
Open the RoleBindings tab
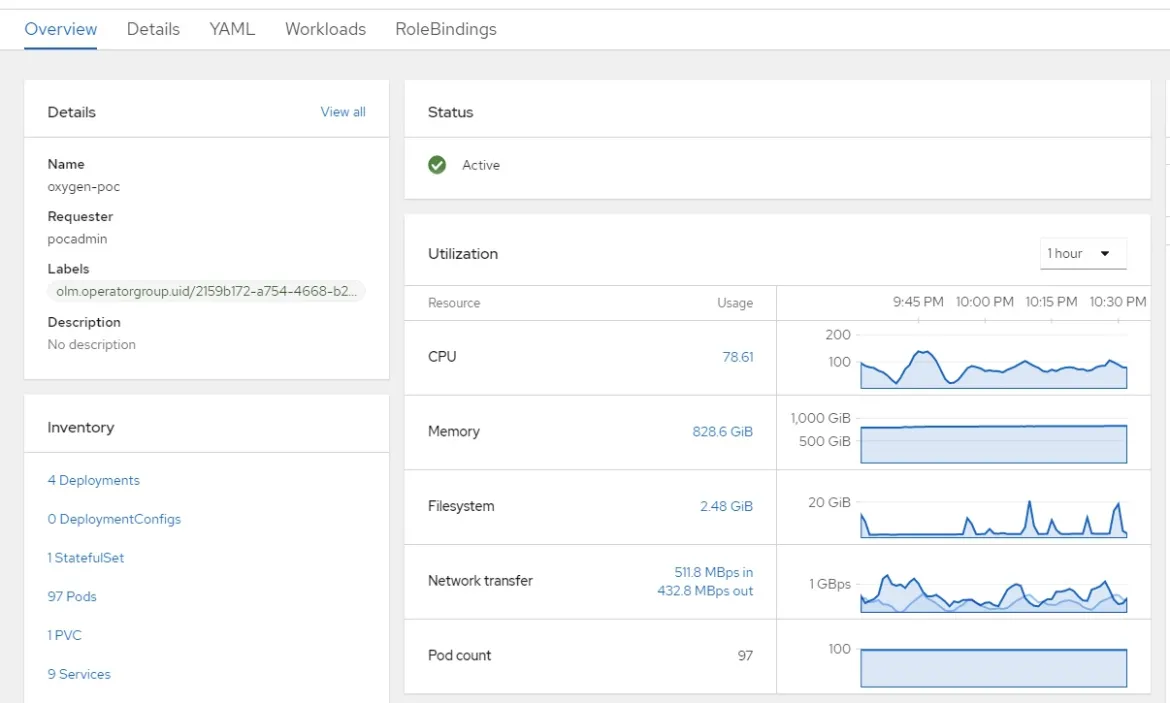pos(446,29)
